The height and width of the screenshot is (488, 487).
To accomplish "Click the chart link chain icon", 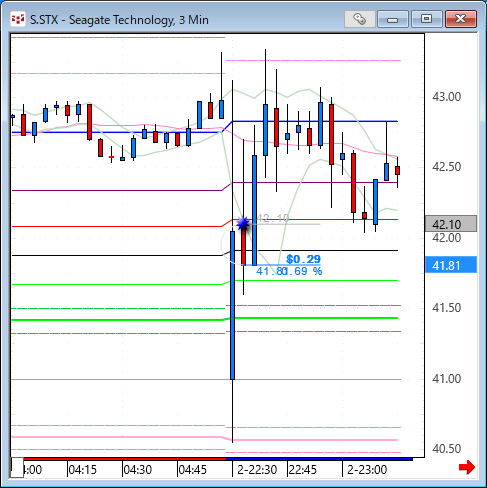I will [360, 19].
